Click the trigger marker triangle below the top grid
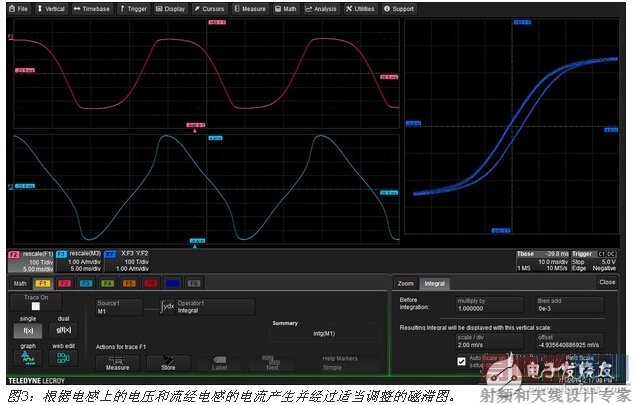This screenshot has width=634, height=405. pyautogui.click(x=195, y=131)
